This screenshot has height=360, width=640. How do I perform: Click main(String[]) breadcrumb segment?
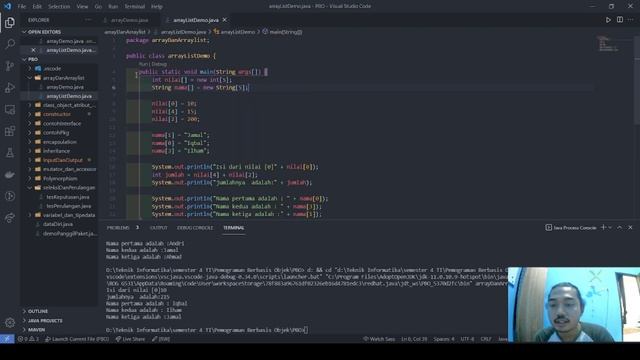click(x=286, y=32)
